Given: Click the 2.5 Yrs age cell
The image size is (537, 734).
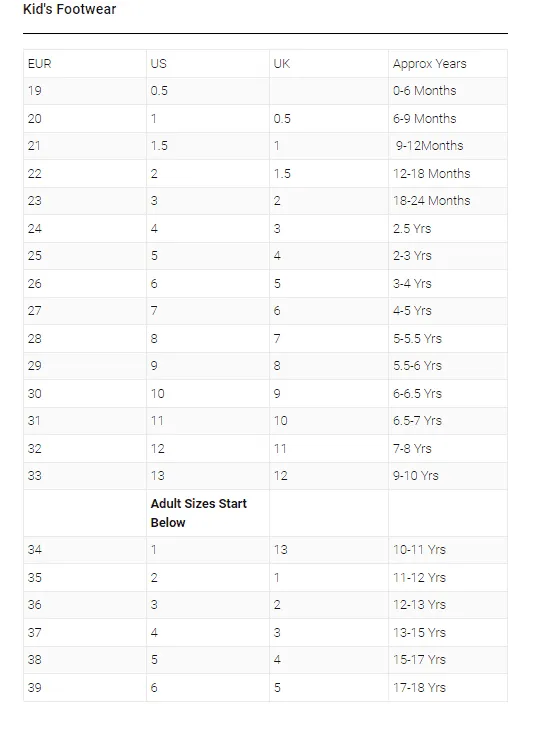Looking at the screenshot, I should [448, 228].
